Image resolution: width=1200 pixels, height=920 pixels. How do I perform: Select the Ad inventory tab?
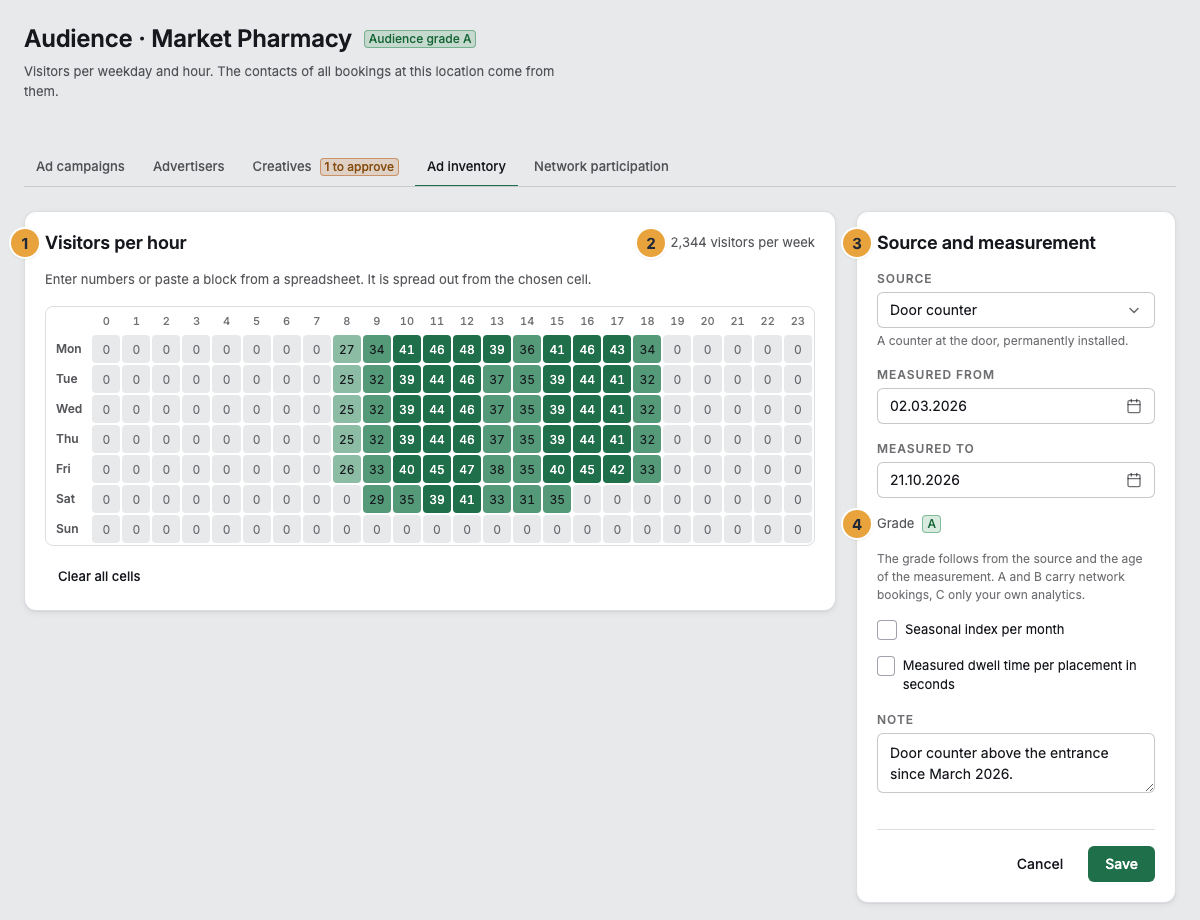[x=466, y=166]
